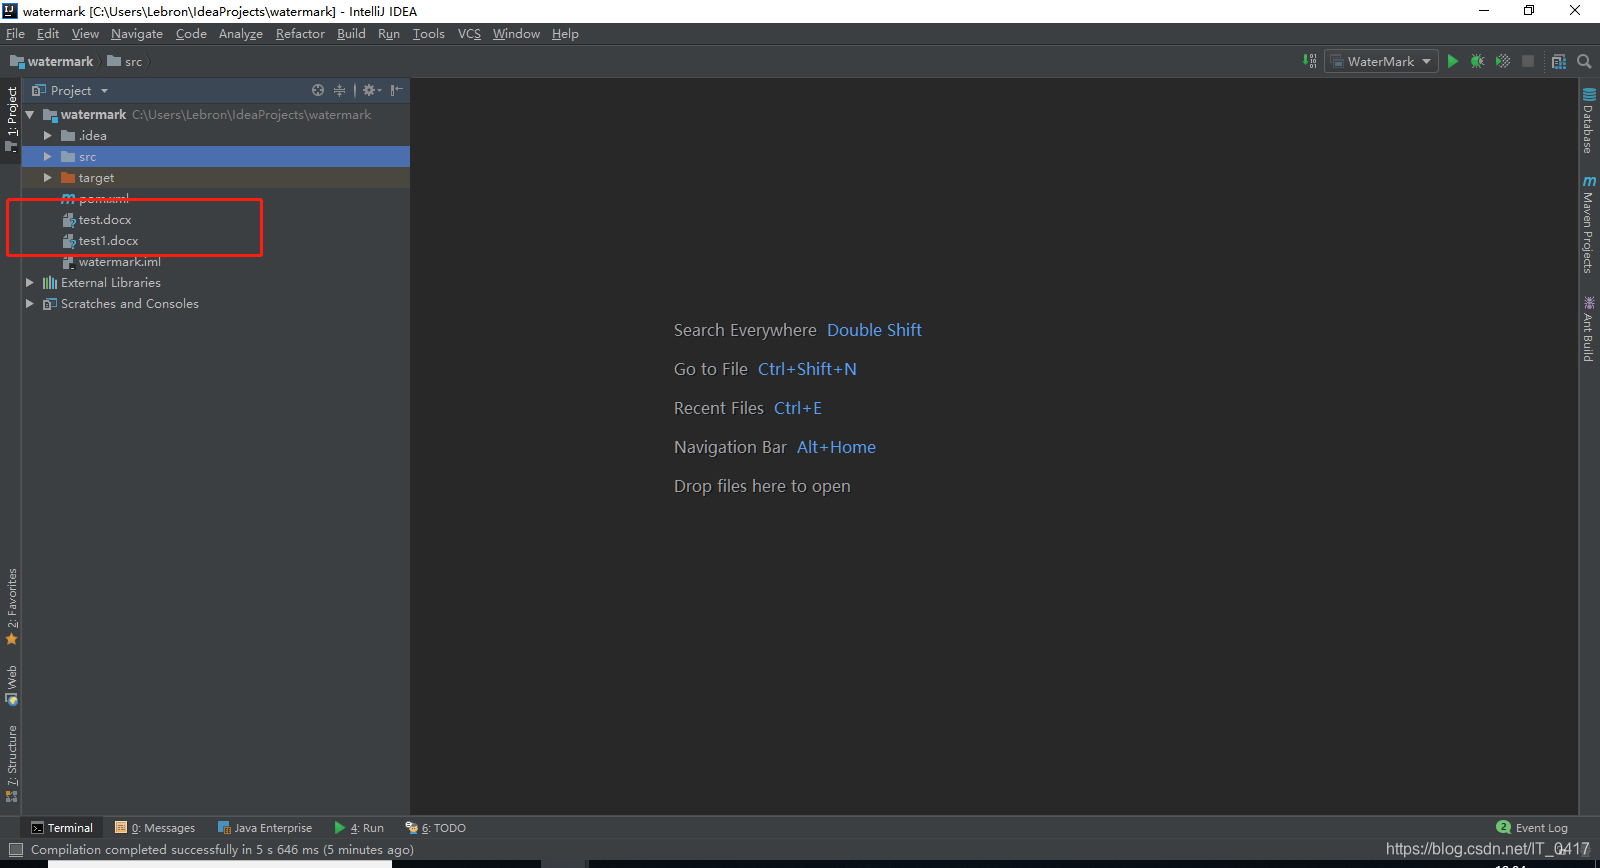Open the Web side tab
This screenshot has width=1600, height=868.
click(x=11, y=685)
